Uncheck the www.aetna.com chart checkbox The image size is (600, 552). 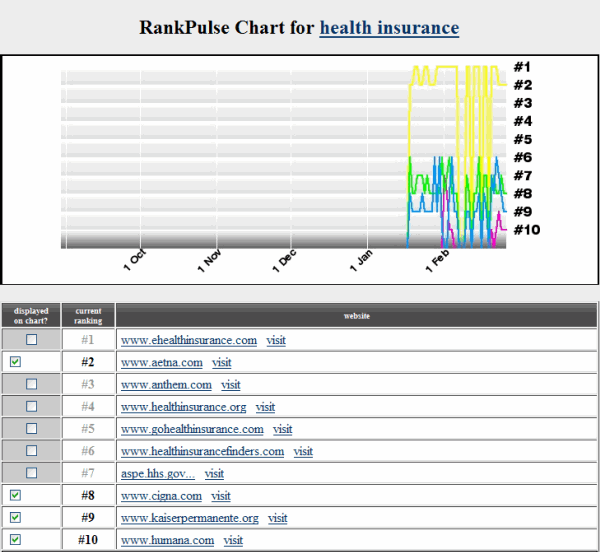pyautogui.click(x=15, y=361)
